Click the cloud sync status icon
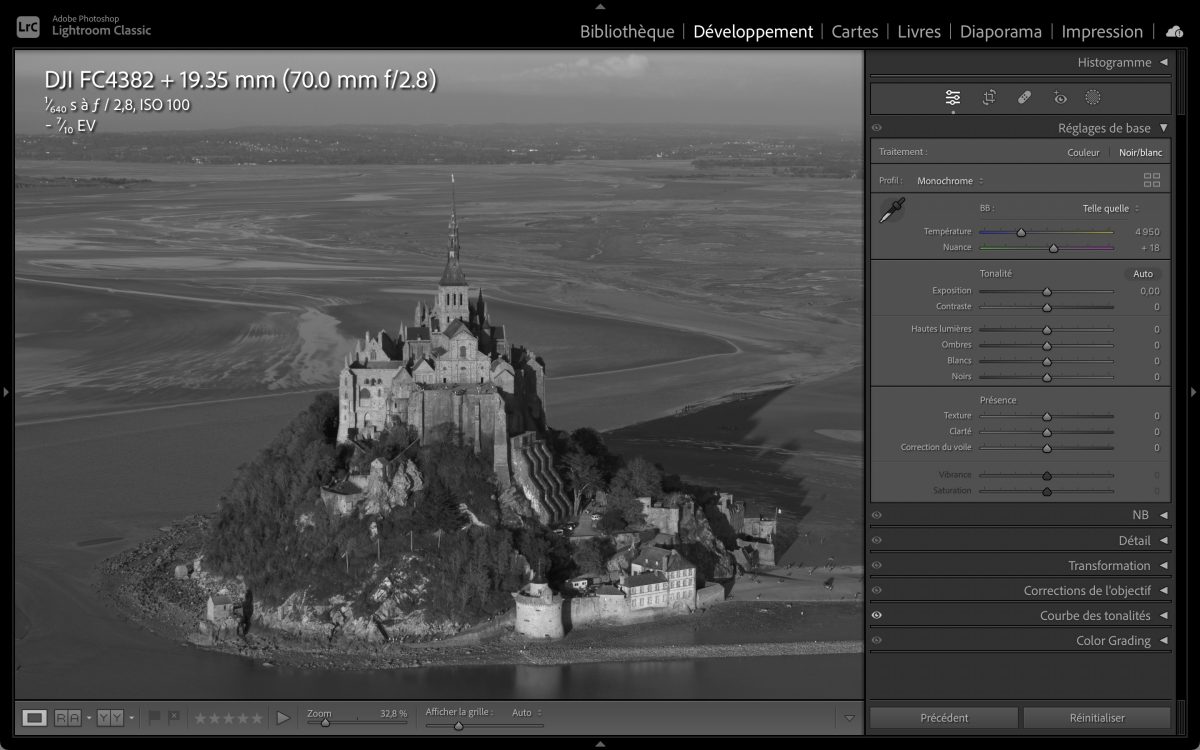The image size is (1200, 750). pyautogui.click(x=1174, y=32)
